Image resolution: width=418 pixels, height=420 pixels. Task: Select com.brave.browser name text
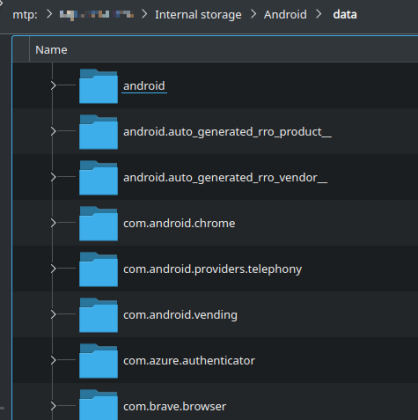point(174,406)
